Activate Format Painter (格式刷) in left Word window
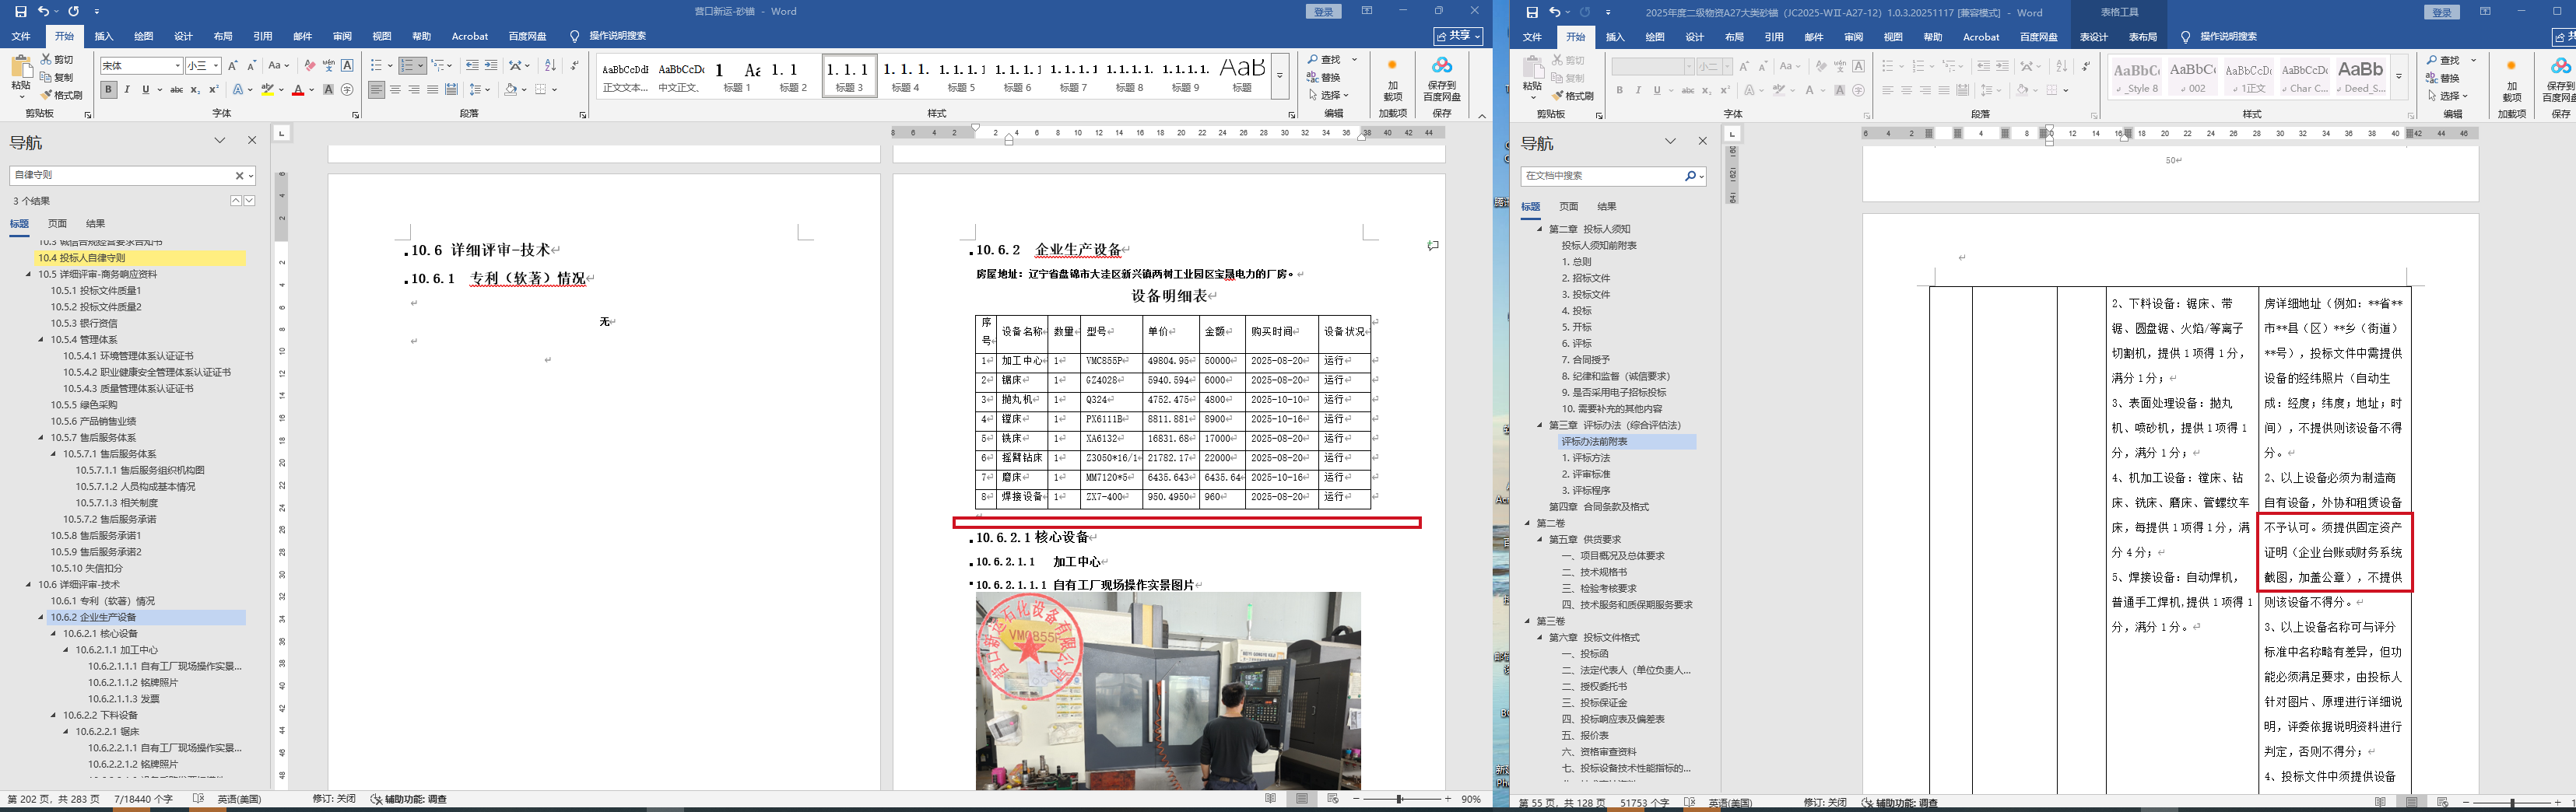Image resolution: width=2576 pixels, height=812 pixels. coord(62,95)
